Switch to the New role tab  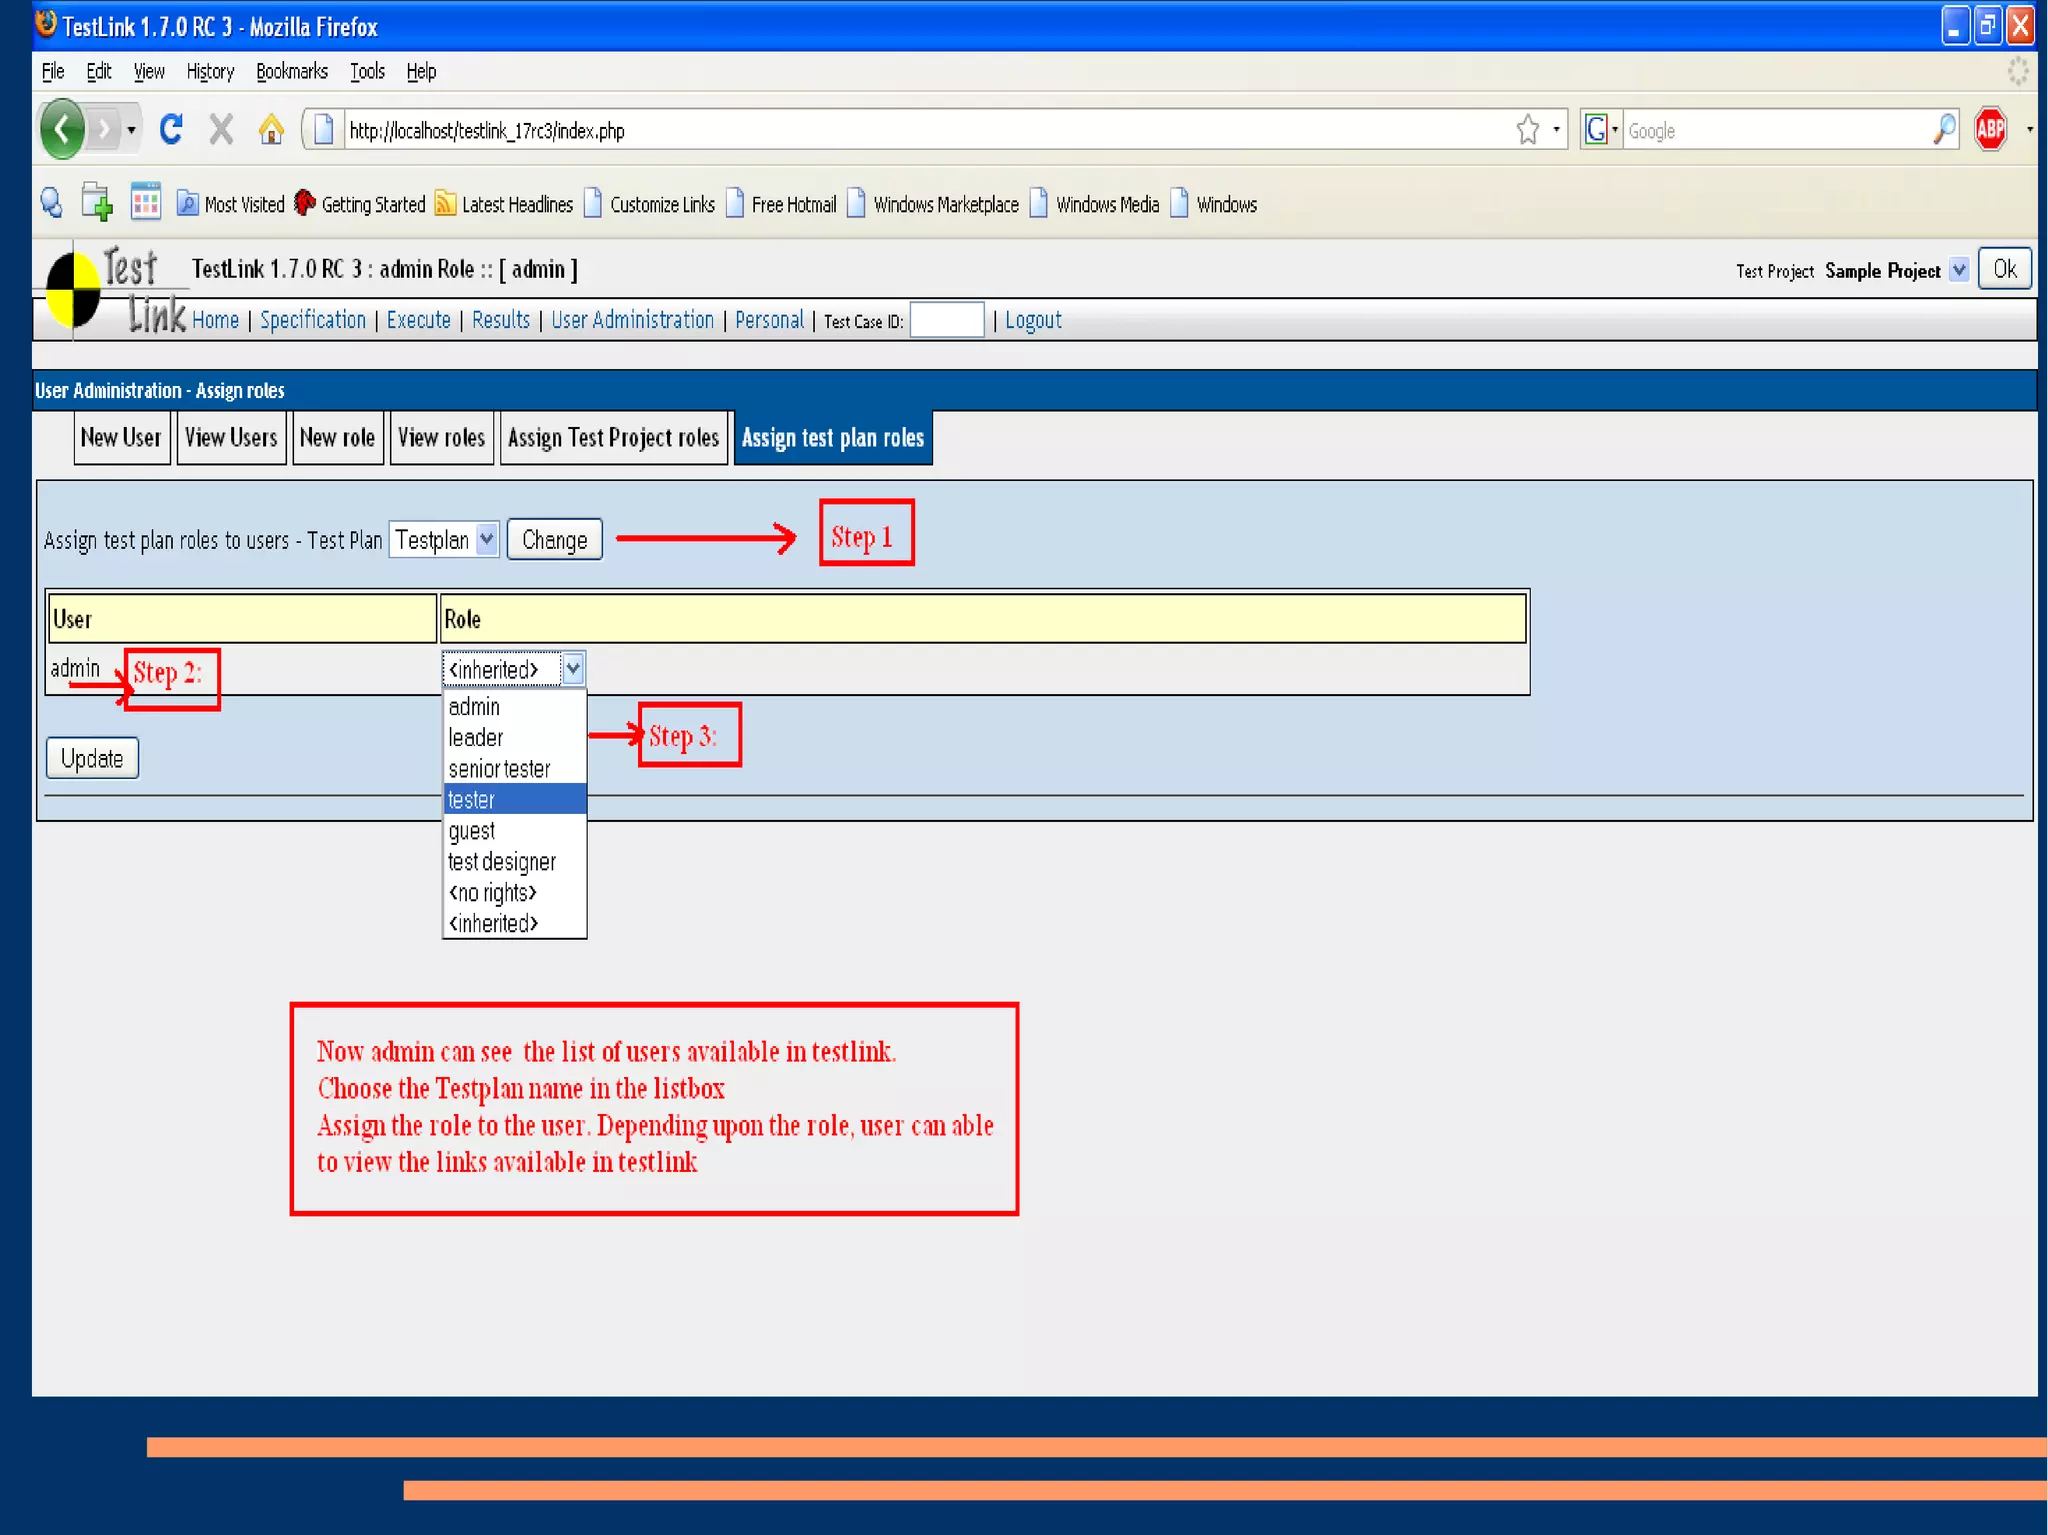pyautogui.click(x=337, y=438)
